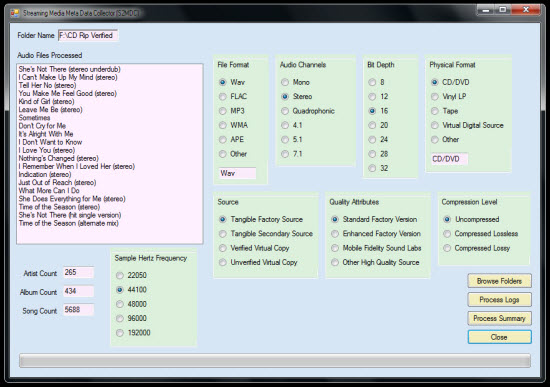This screenshot has width=550, height=387.
Task: Click the File Format Wav text box
Action: [237, 173]
